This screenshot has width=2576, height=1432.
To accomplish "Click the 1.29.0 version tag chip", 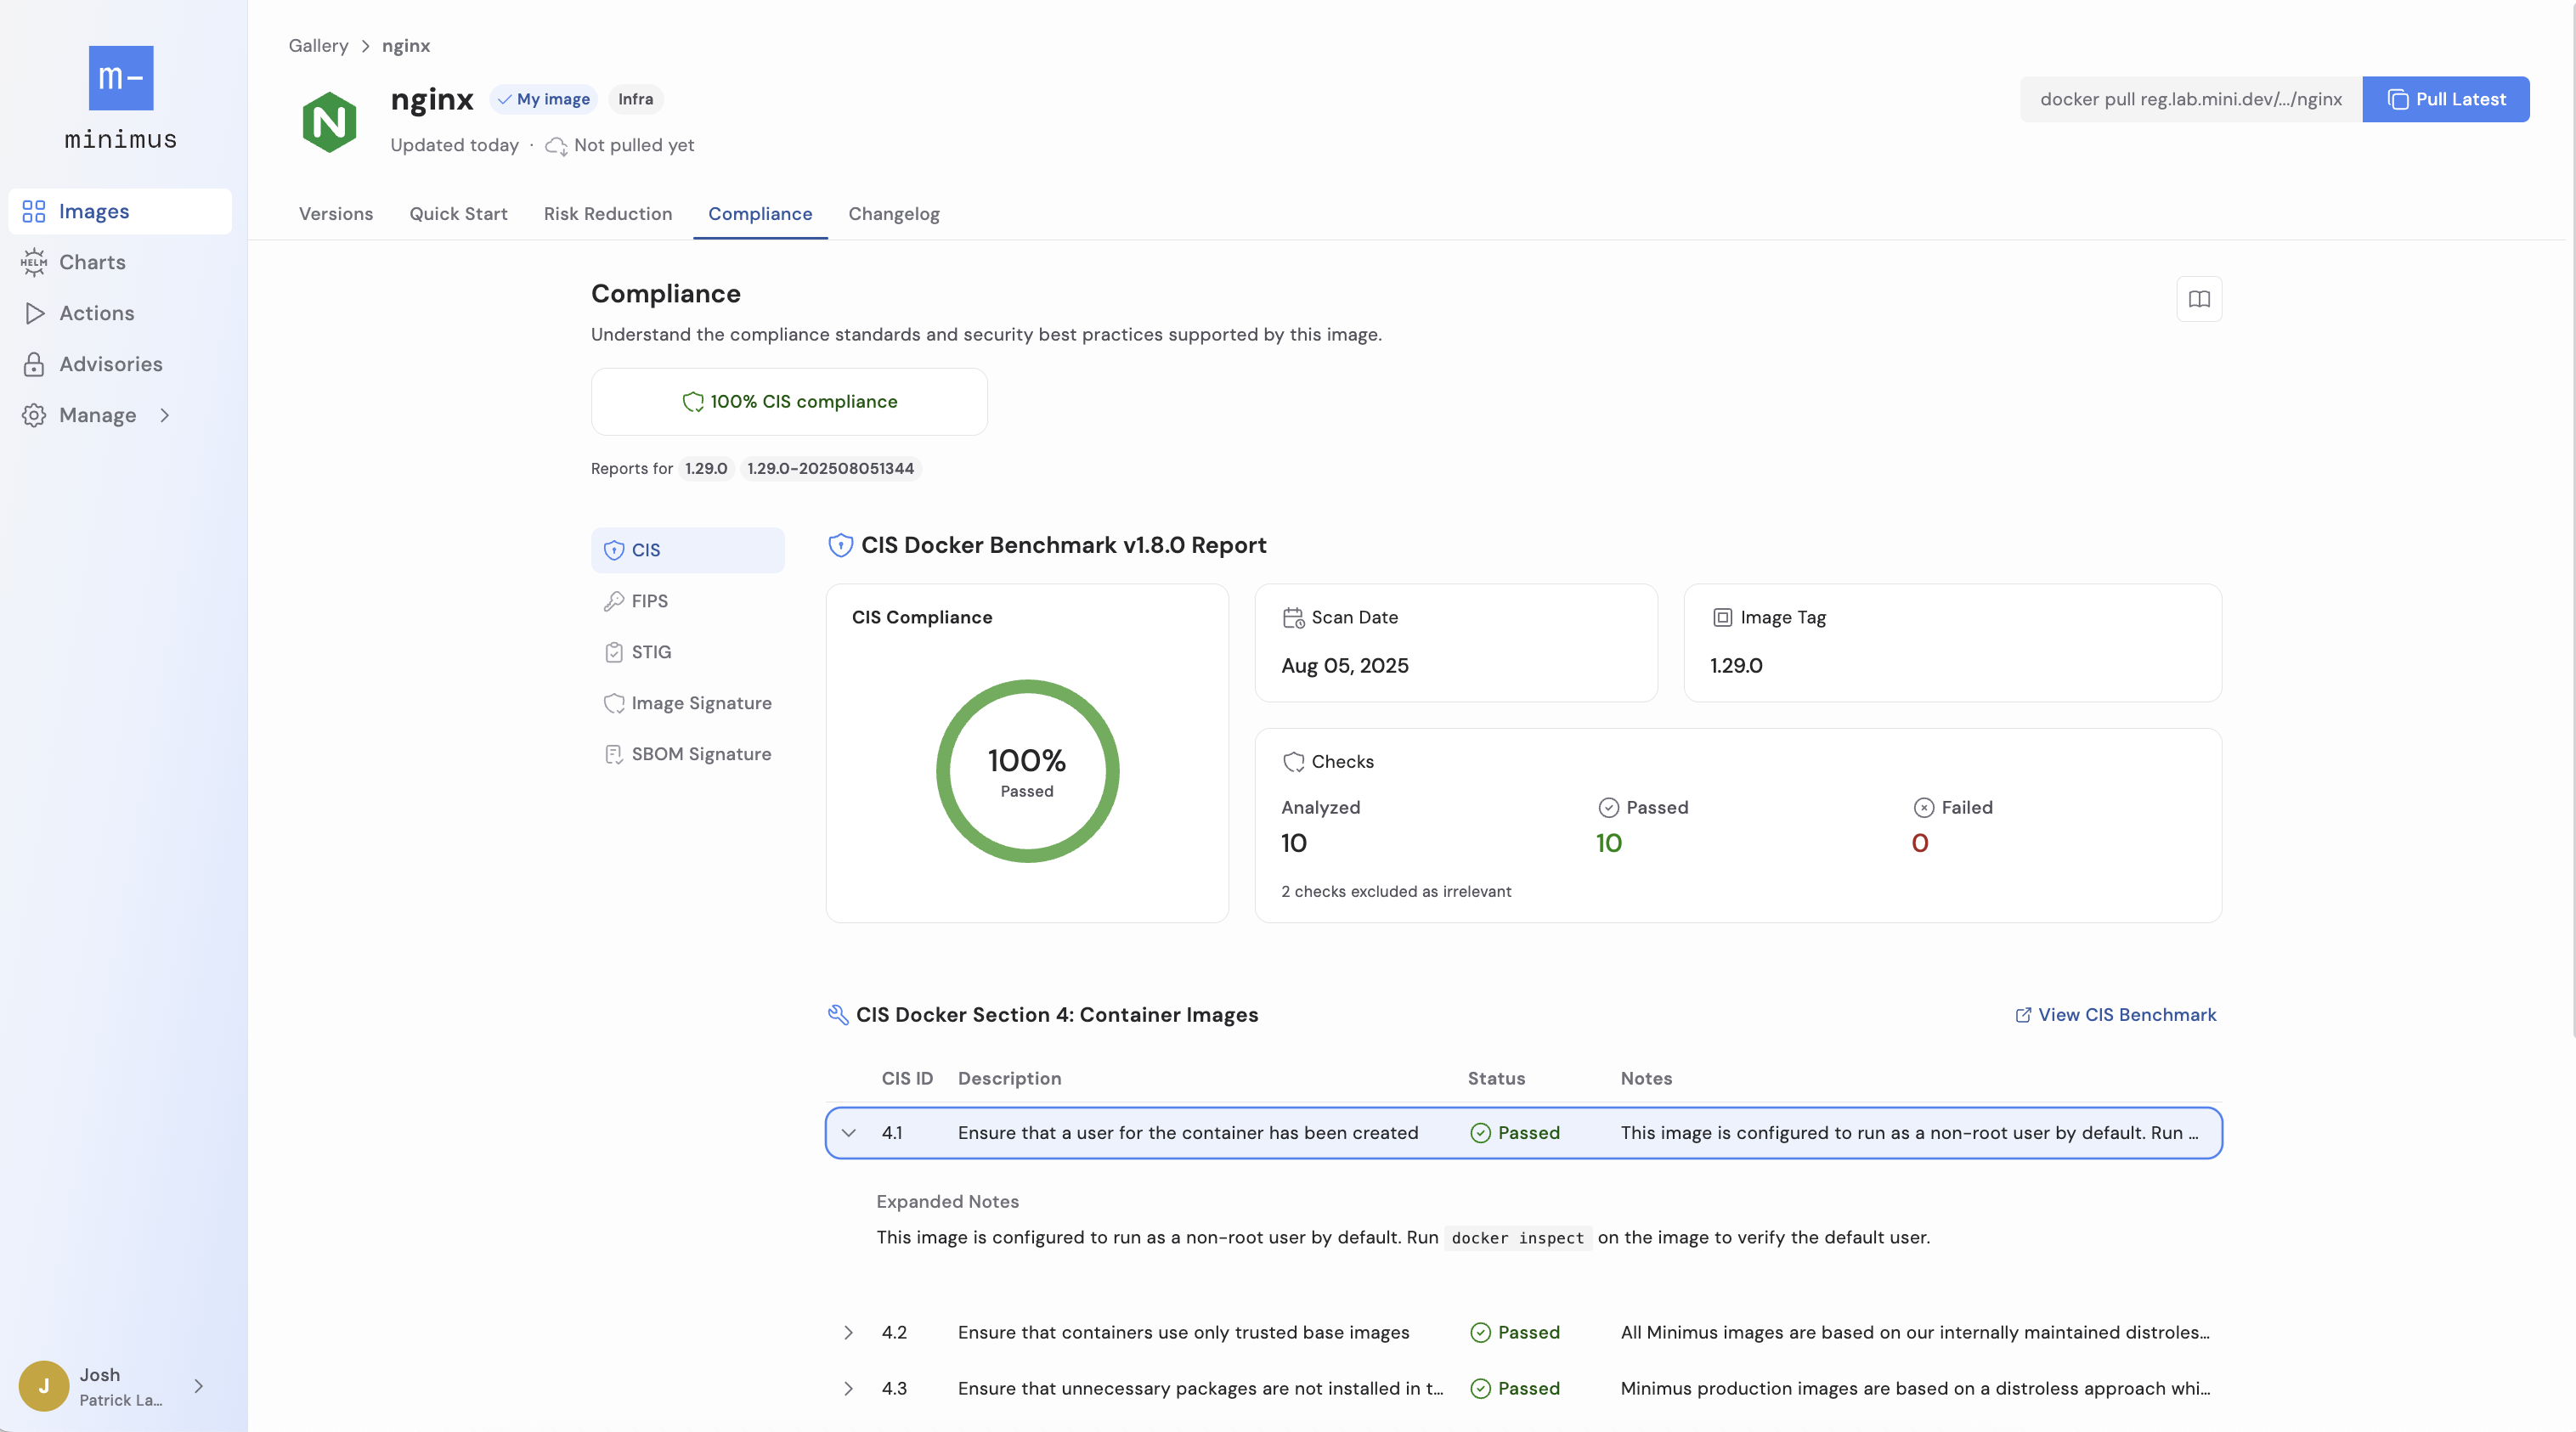I will click(x=706, y=469).
